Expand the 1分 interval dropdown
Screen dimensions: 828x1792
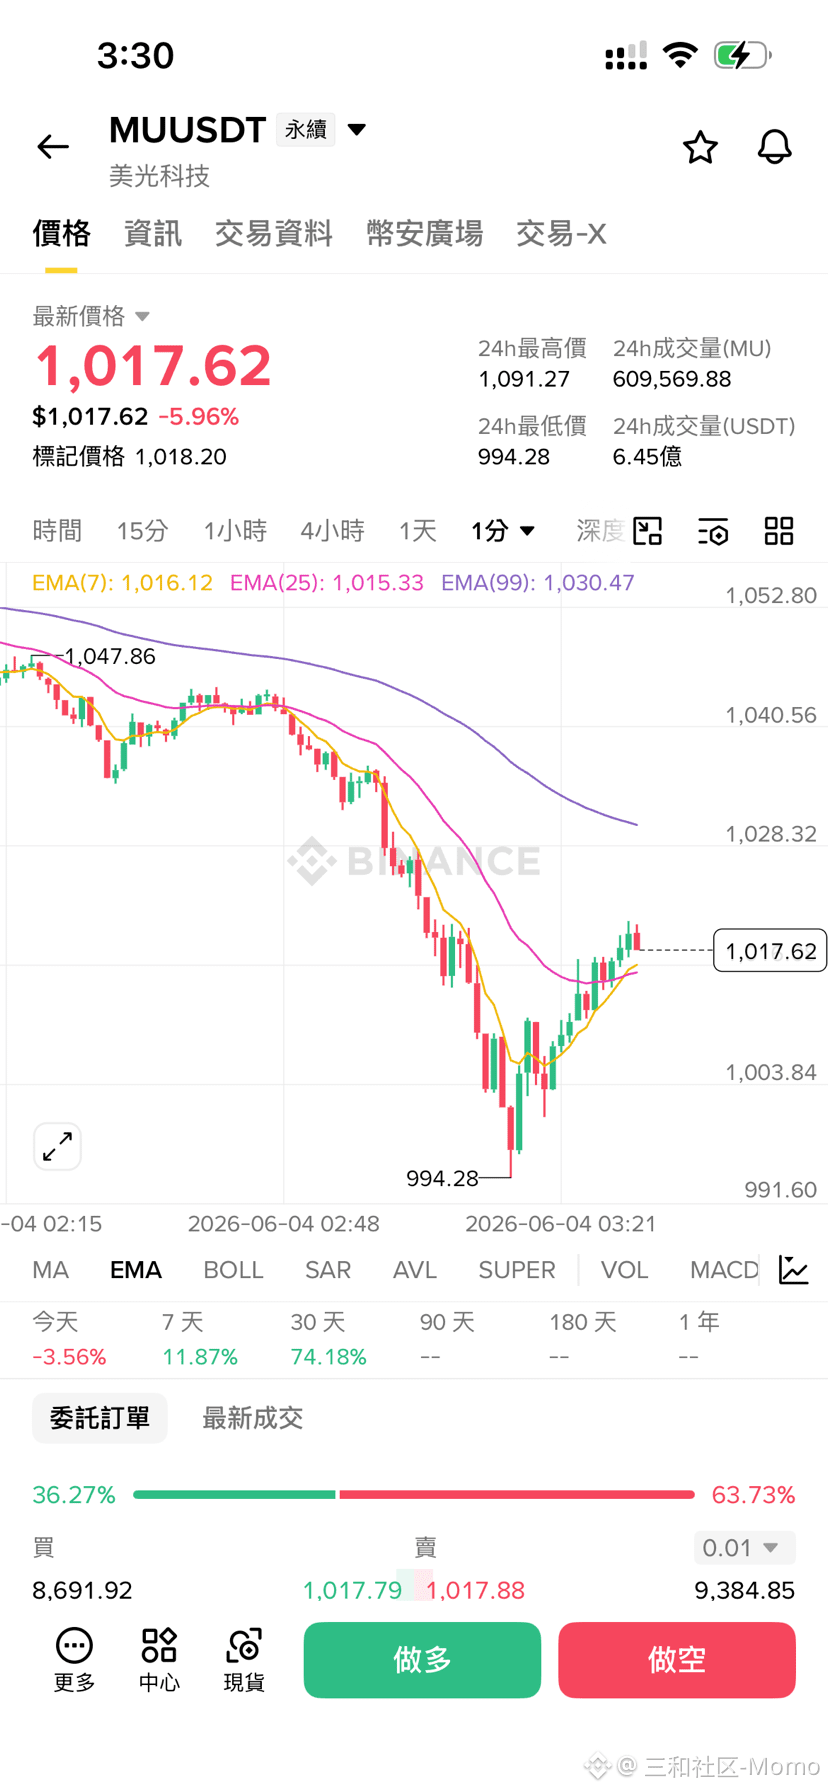click(503, 531)
